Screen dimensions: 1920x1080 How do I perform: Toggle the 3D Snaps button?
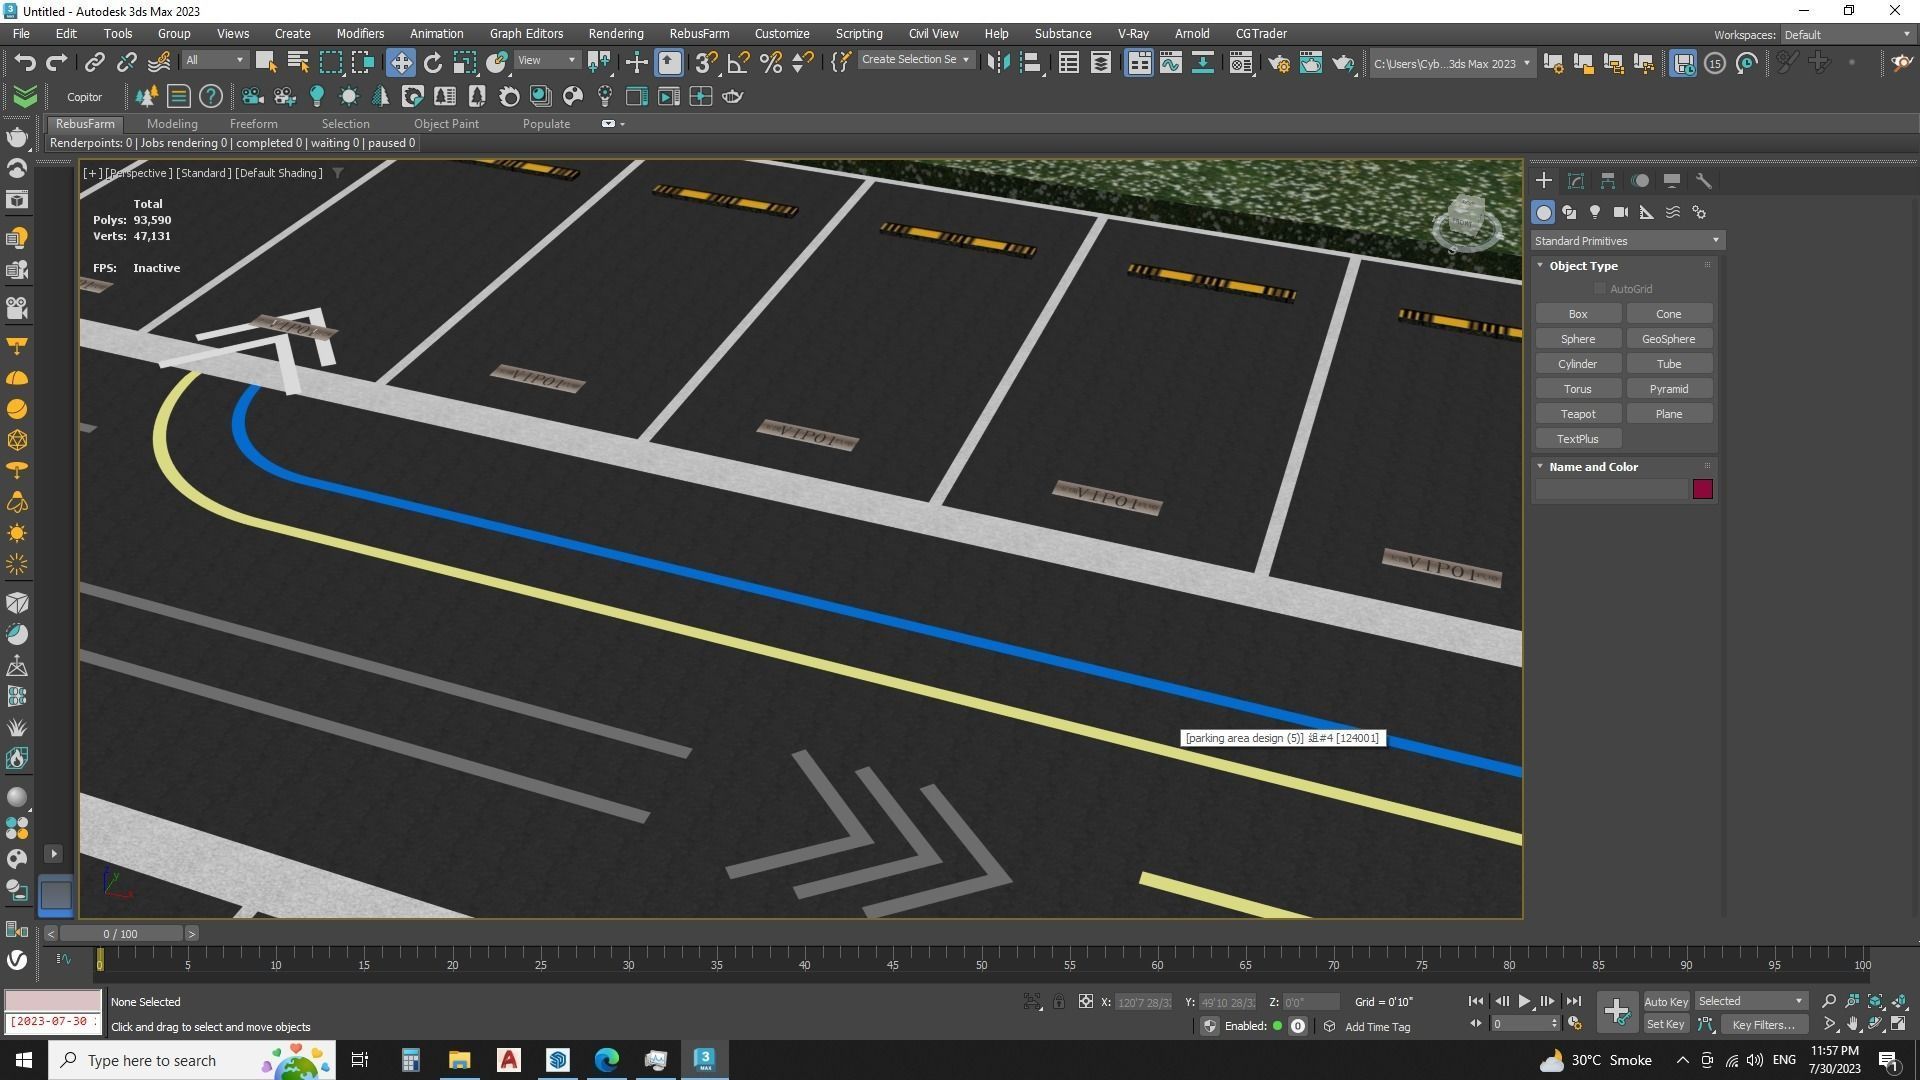[706, 63]
